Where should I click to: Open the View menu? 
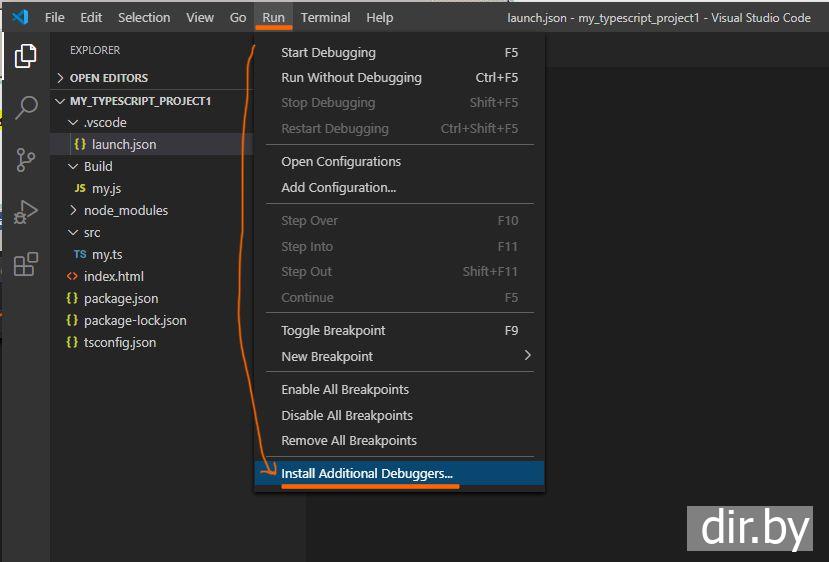point(200,17)
